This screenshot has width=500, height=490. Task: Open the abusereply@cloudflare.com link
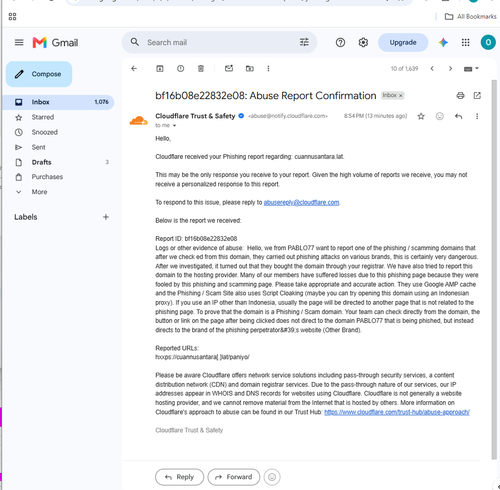(x=301, y=202)
